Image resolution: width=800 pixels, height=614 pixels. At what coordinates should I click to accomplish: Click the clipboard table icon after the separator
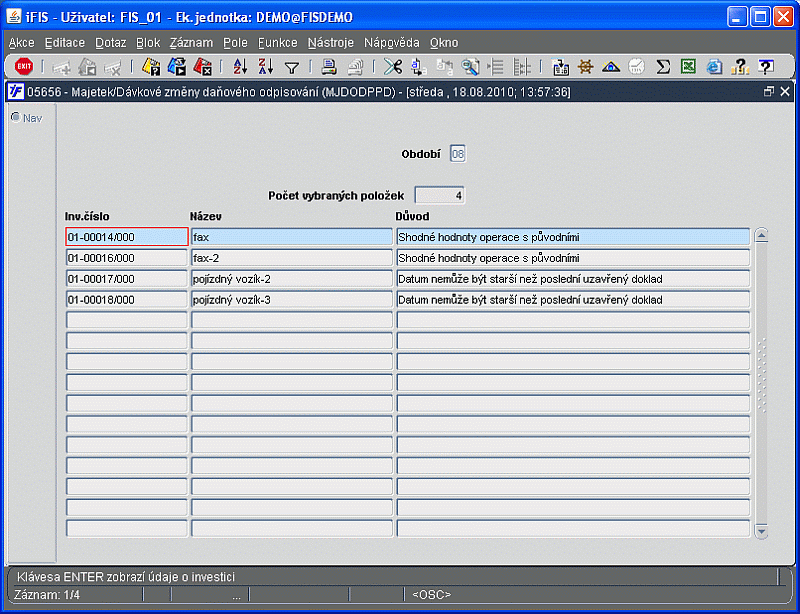click(x=560, y=66)
